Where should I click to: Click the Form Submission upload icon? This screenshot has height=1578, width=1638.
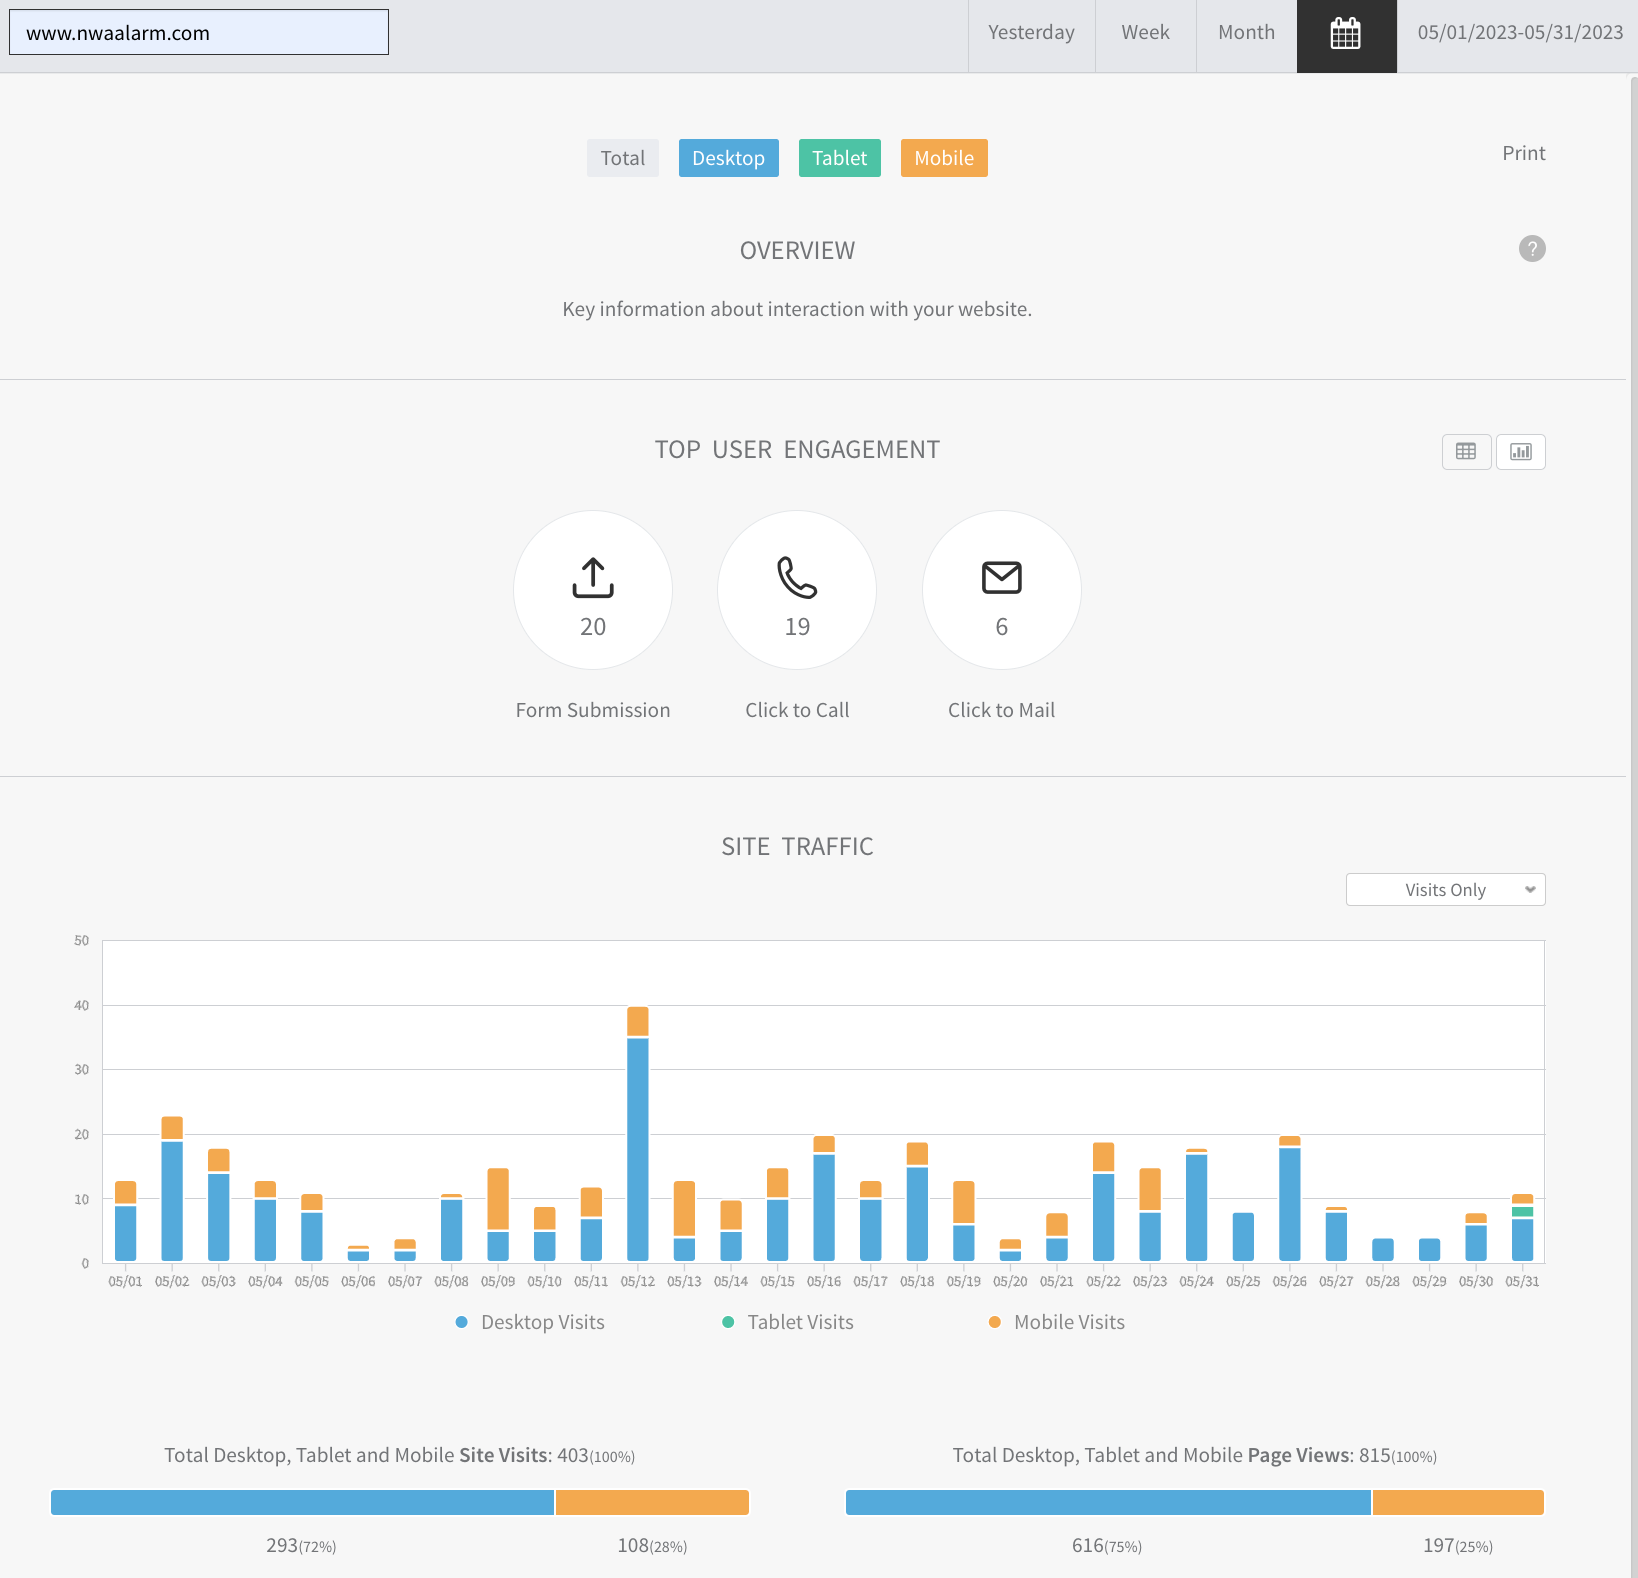coord(593,578)
